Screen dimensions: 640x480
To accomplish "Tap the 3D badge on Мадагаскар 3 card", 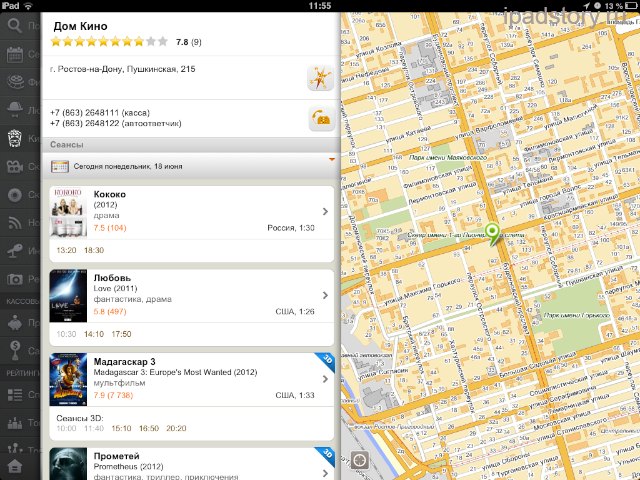I will point(327,360).
